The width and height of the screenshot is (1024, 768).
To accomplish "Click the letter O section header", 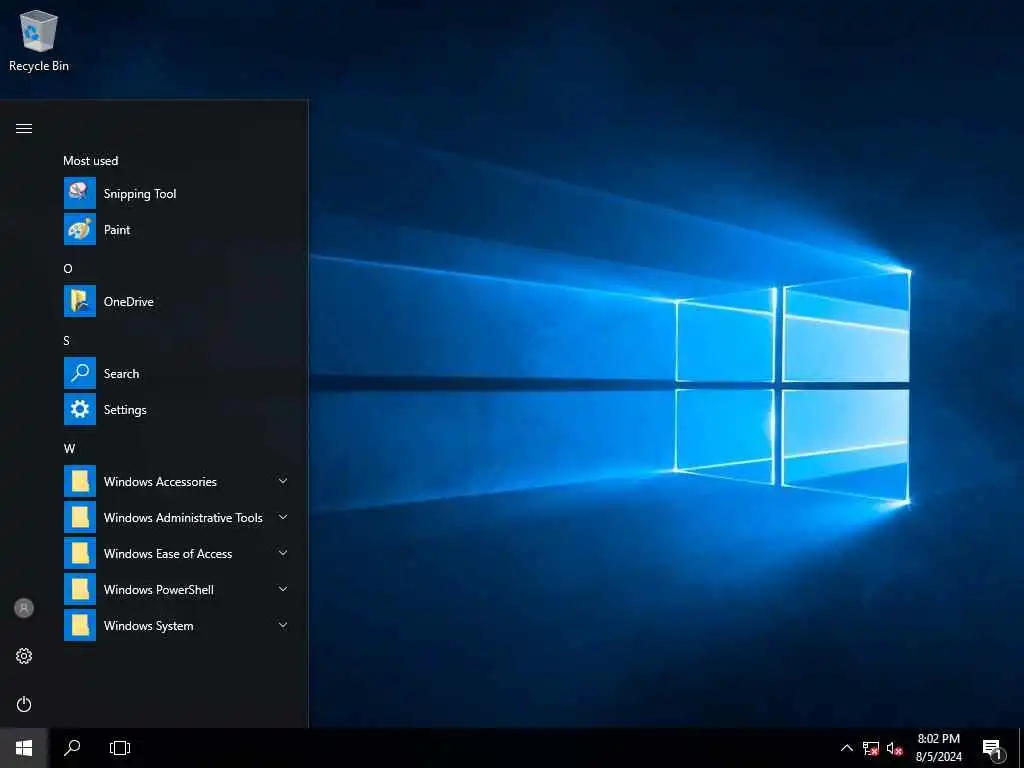I will coord(68,268).
